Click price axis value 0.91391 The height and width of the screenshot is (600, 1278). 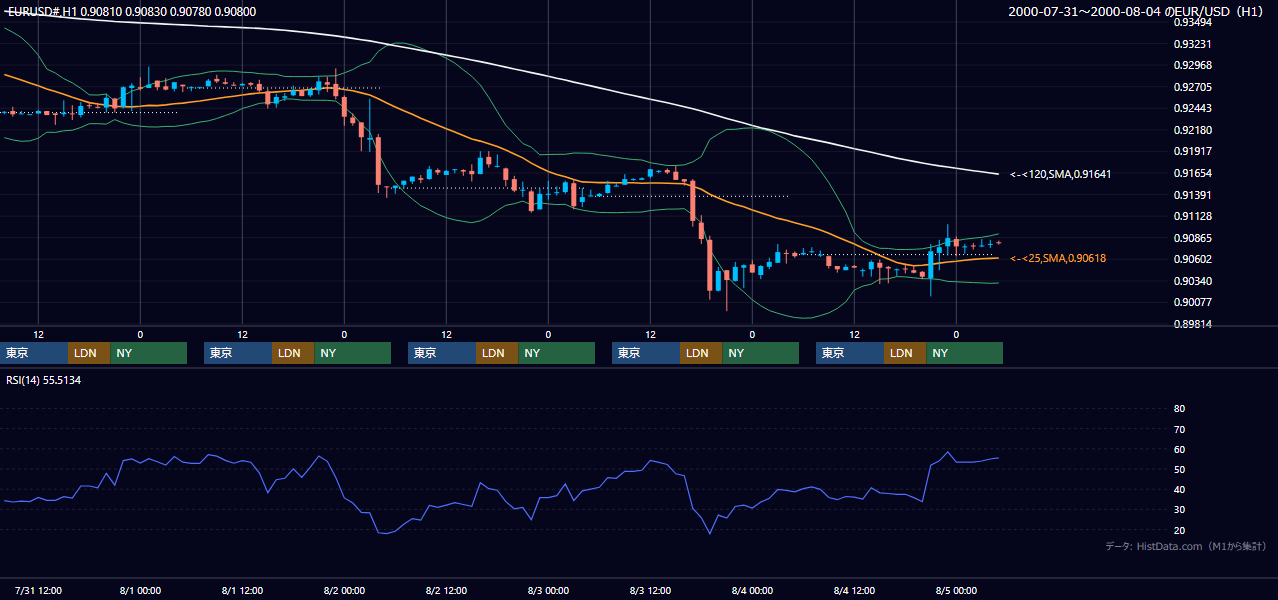1191,195
